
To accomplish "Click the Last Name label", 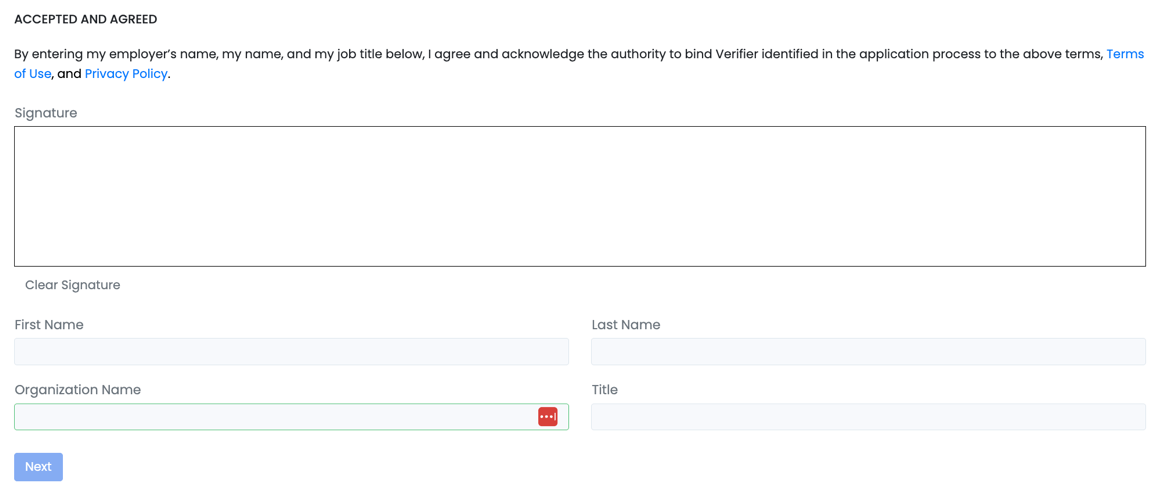I will [x=626, y=325].
